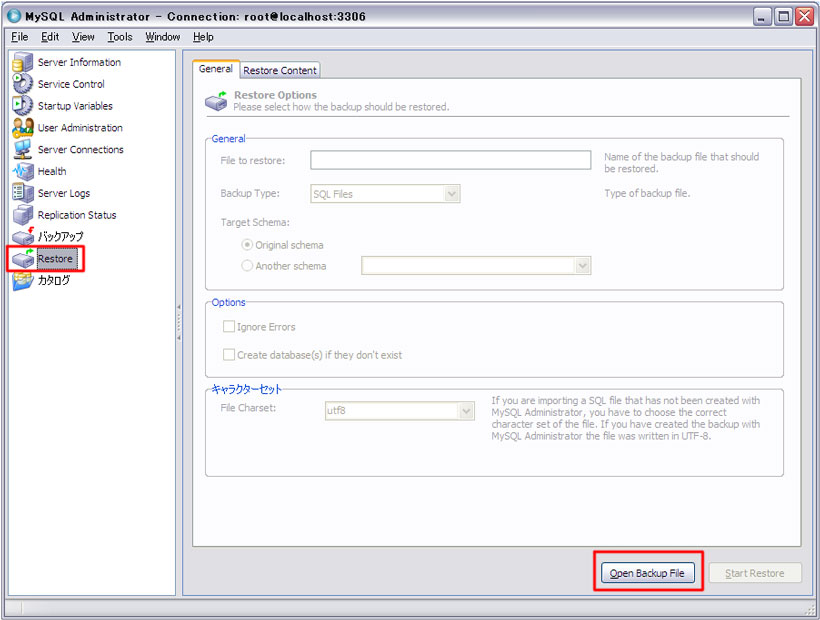Click the Restore Options header drive icon
Viewport: 820px width, 620px height.
point(216,101)
